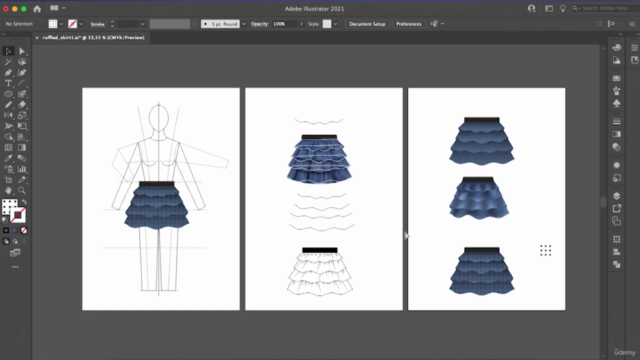Select the Magic Wand tool
Screen dimensions: 640x360
(x=8, y=62)
